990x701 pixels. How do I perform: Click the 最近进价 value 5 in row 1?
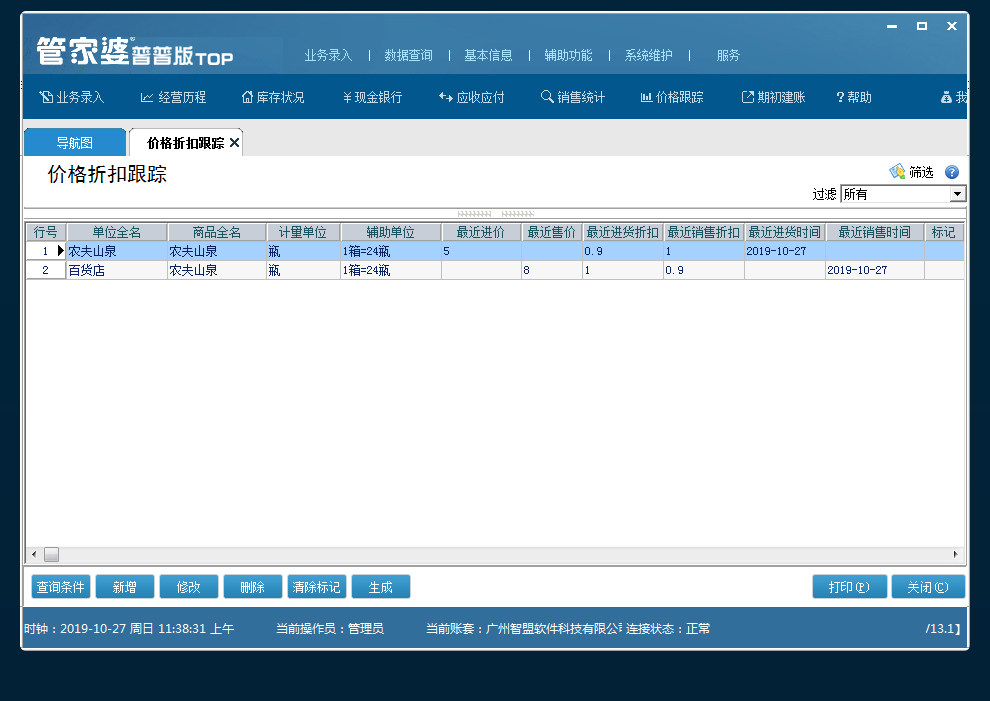481,251
